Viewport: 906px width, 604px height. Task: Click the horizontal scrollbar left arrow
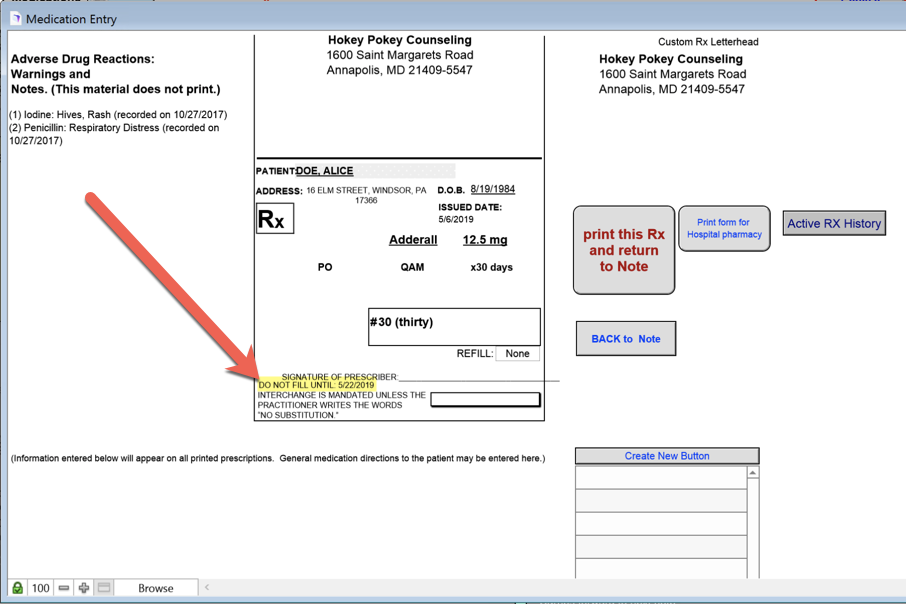207,588
